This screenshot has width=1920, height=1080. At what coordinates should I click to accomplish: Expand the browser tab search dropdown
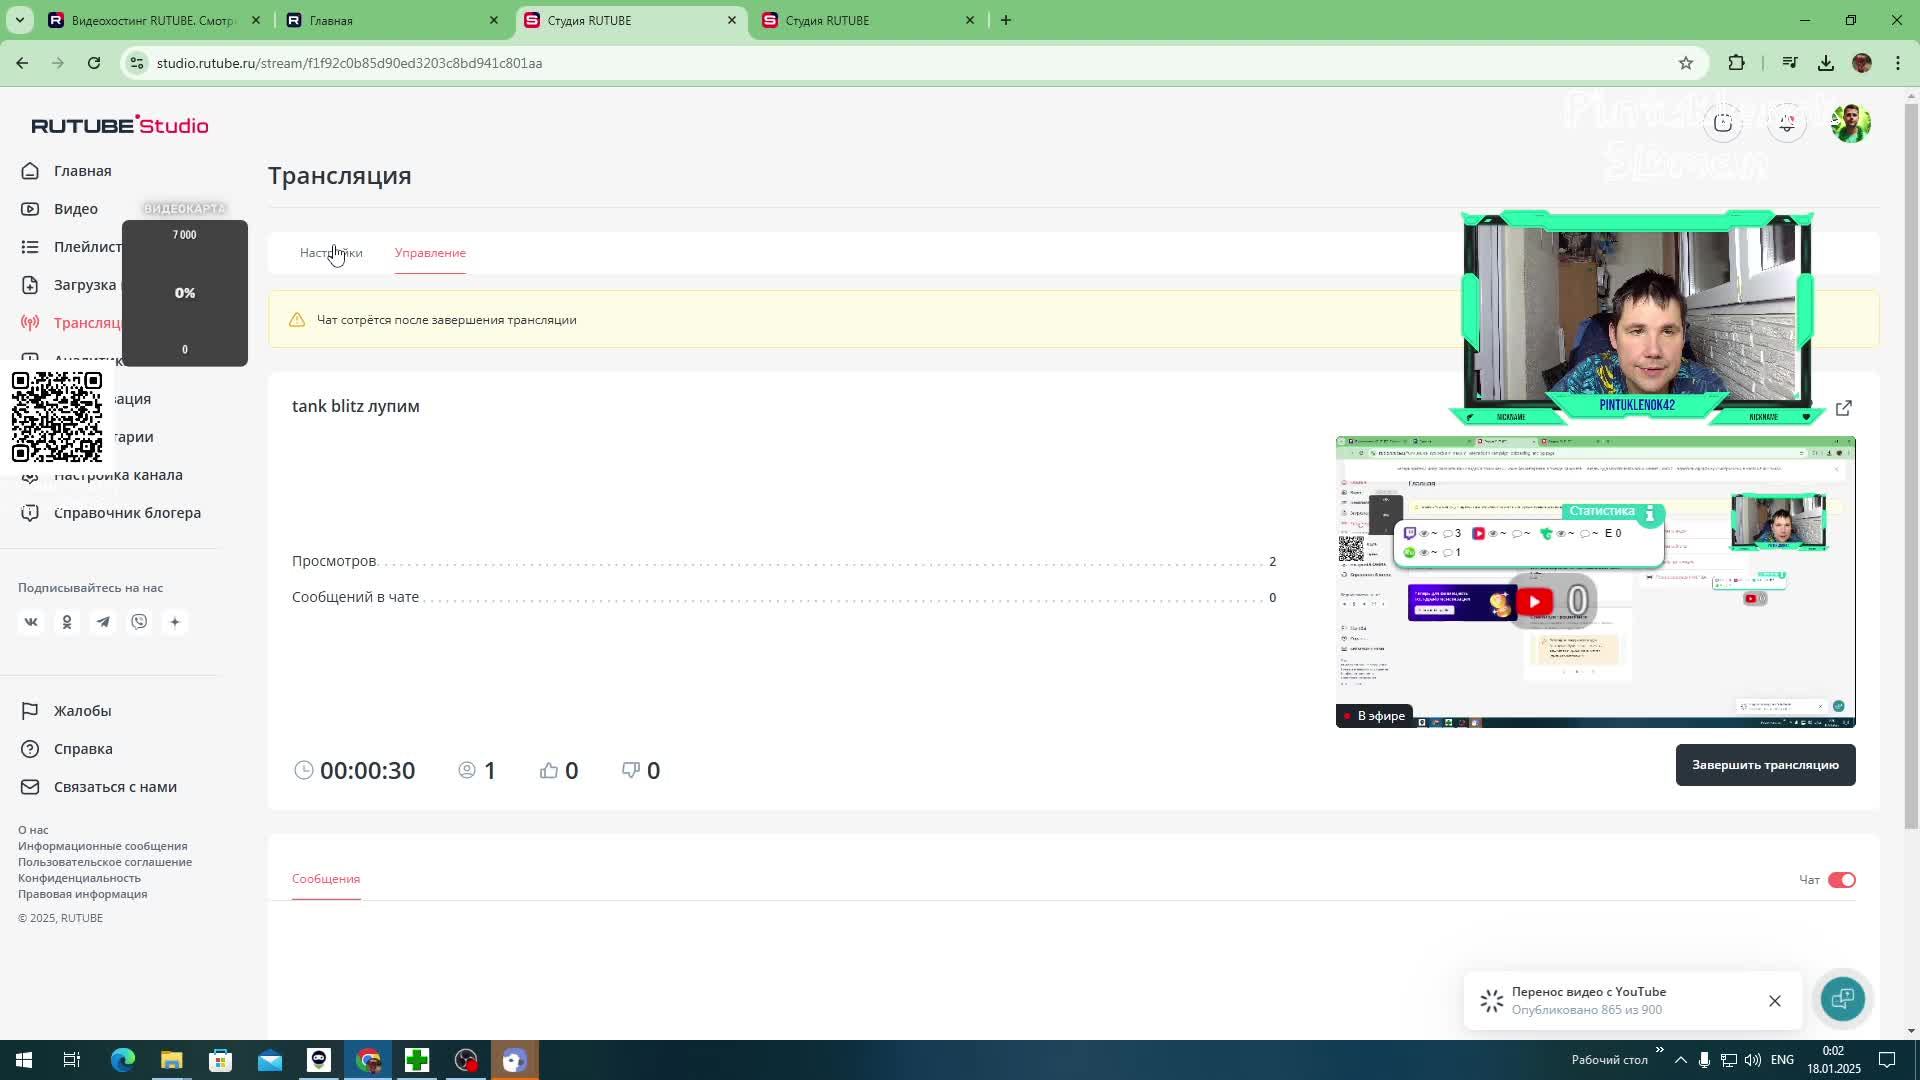(19, 20)
